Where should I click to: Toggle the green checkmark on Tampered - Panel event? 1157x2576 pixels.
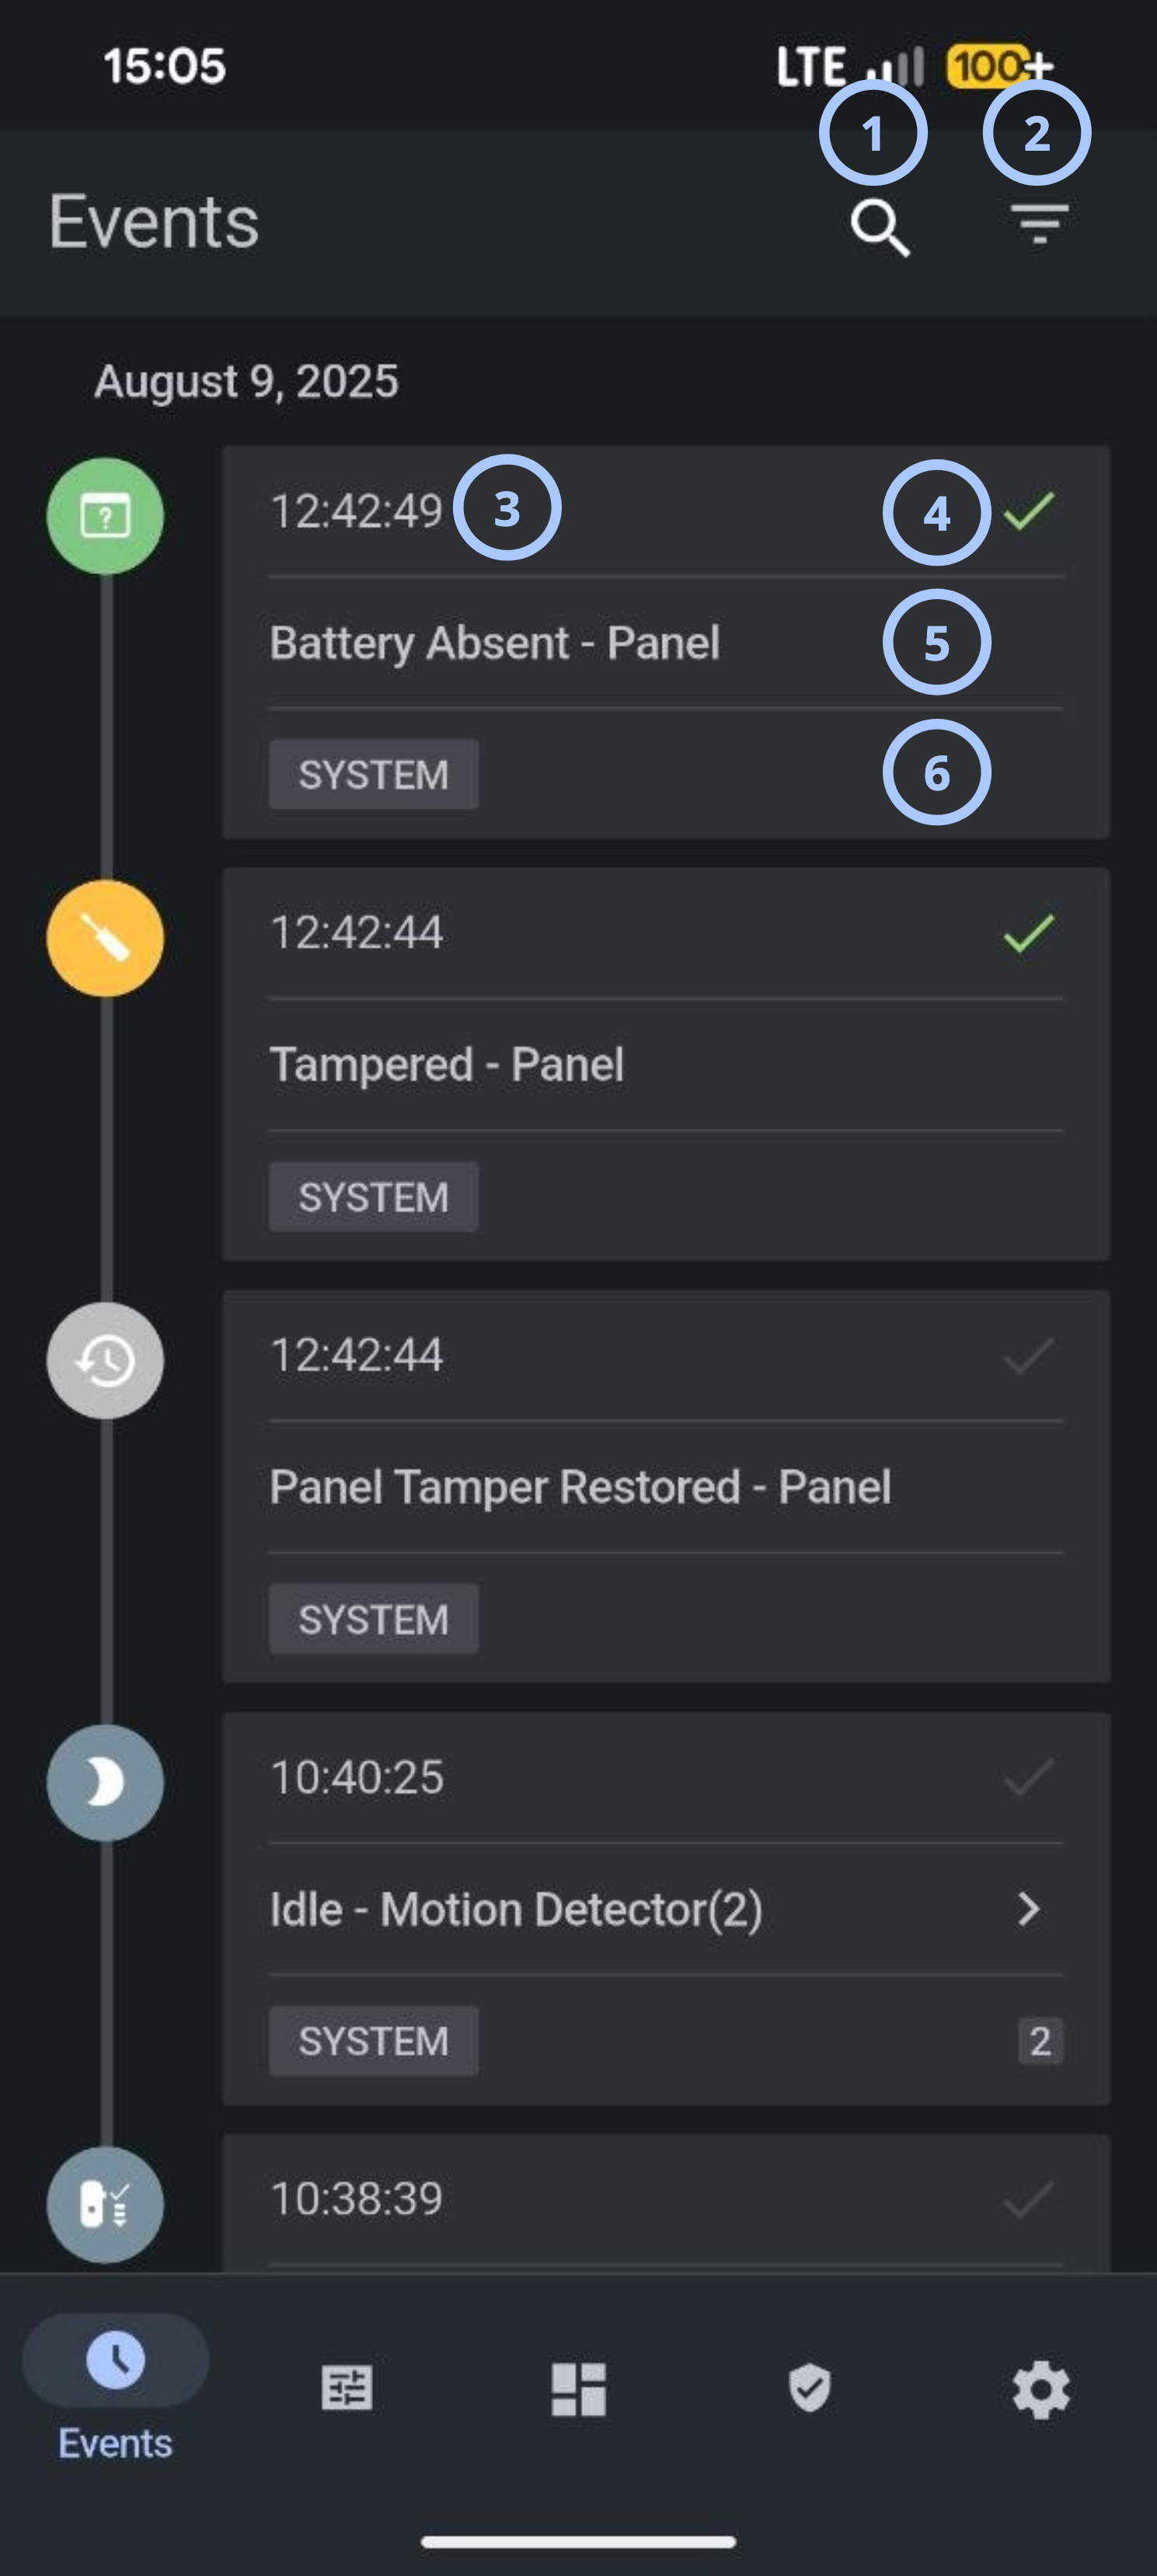tap(1028, 933)
